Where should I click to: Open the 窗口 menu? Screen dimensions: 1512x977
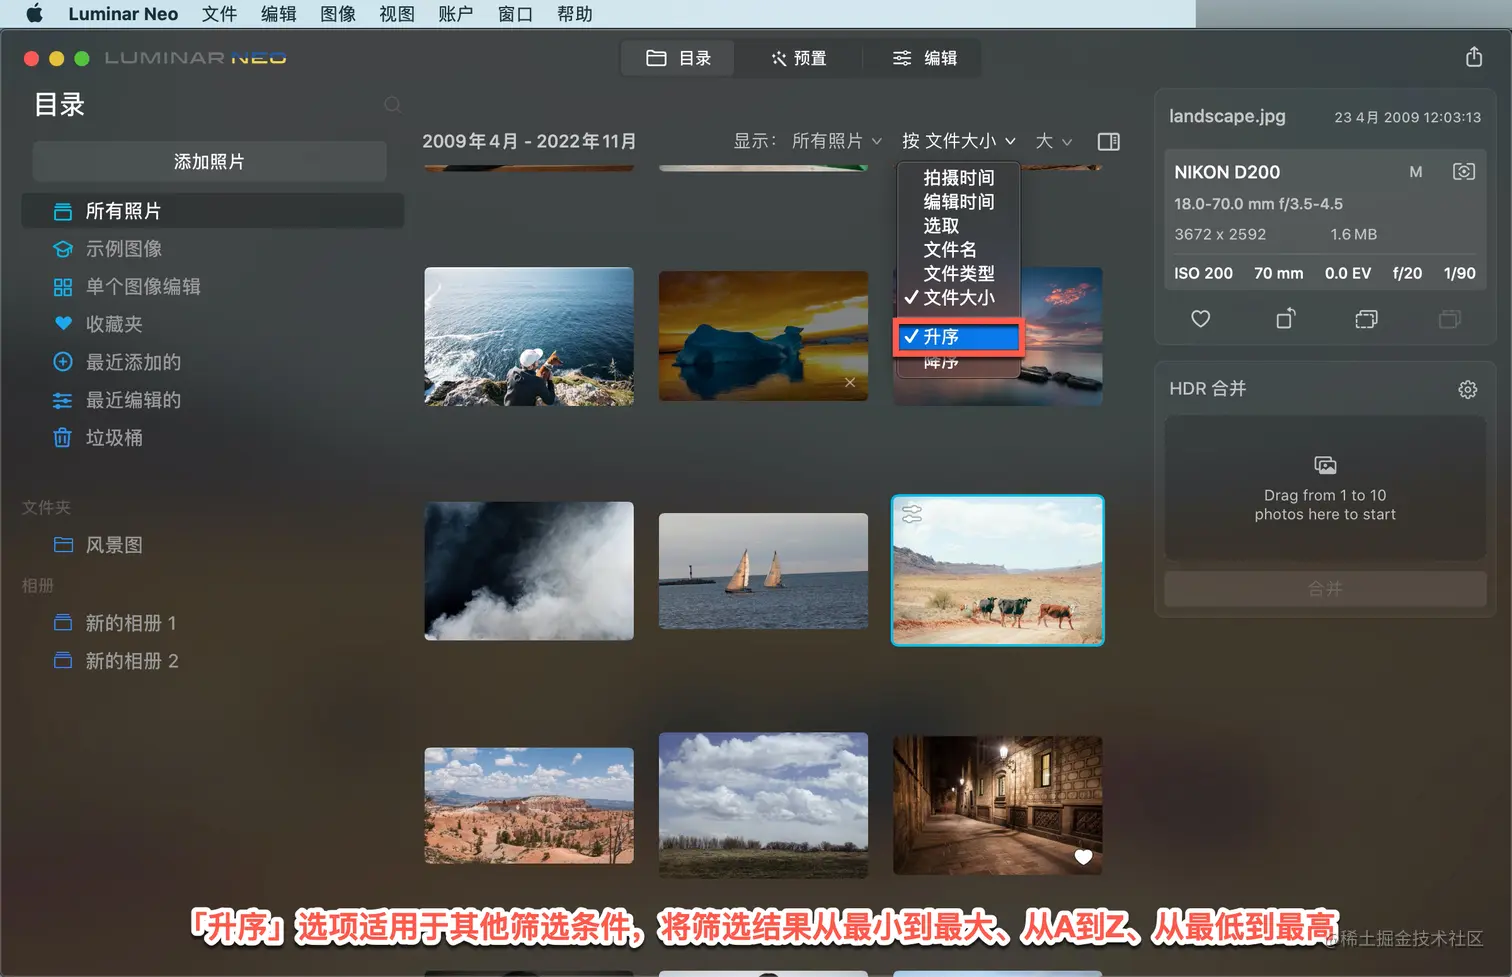tap(515, 14)
